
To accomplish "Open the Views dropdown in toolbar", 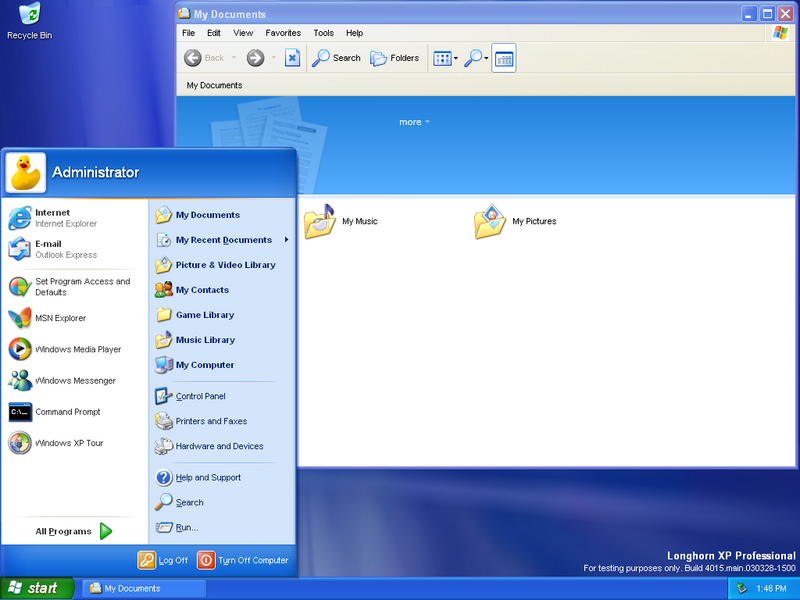I will tap(445, 58).
